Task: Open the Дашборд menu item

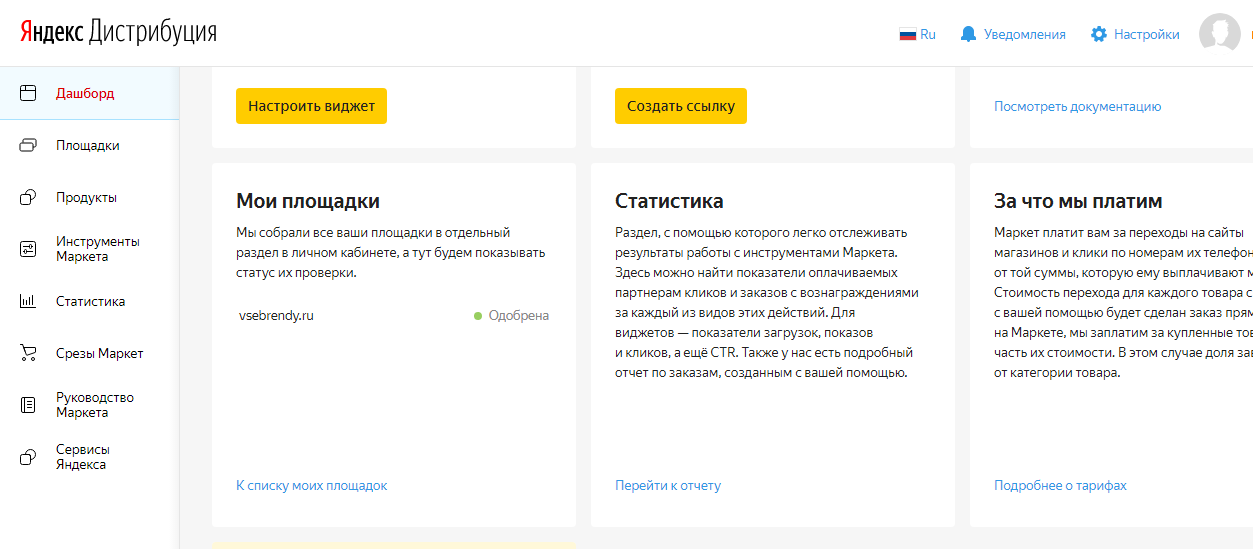Action: click(85, 93)
